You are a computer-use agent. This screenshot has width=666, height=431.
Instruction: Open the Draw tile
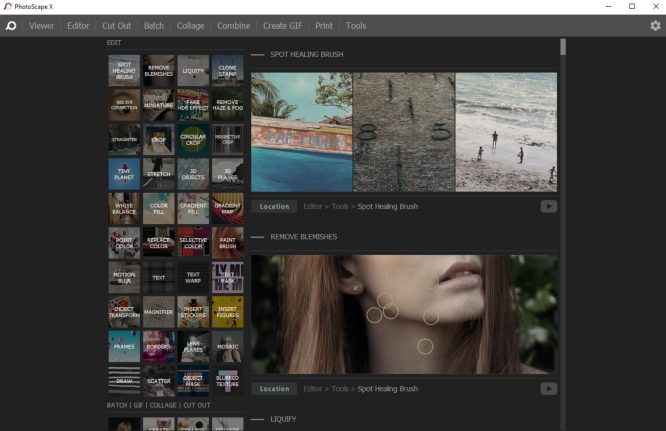[124, 381]
